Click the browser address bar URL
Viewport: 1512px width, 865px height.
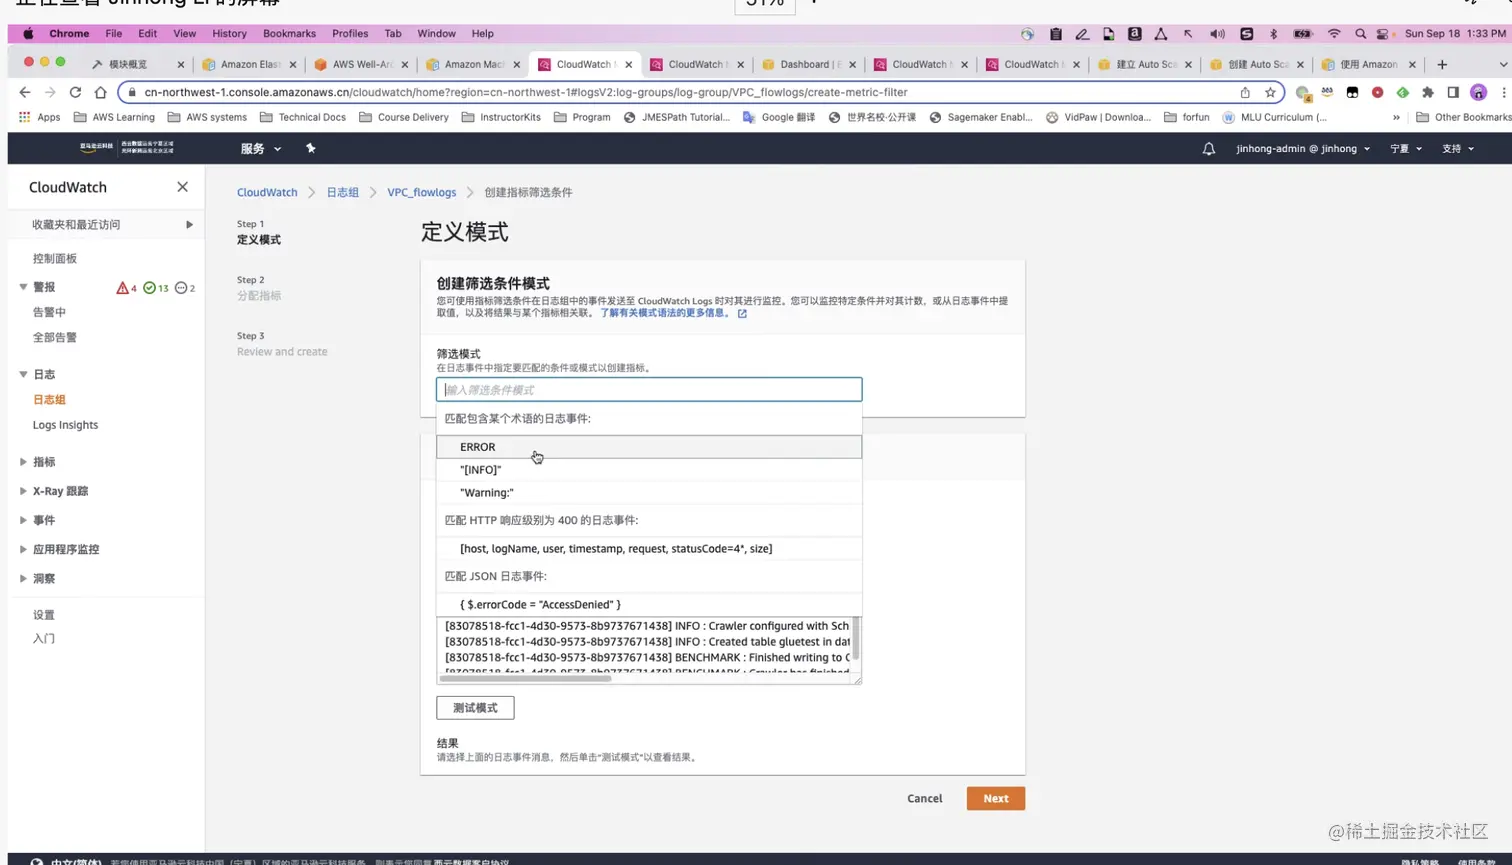pos(526,92)
